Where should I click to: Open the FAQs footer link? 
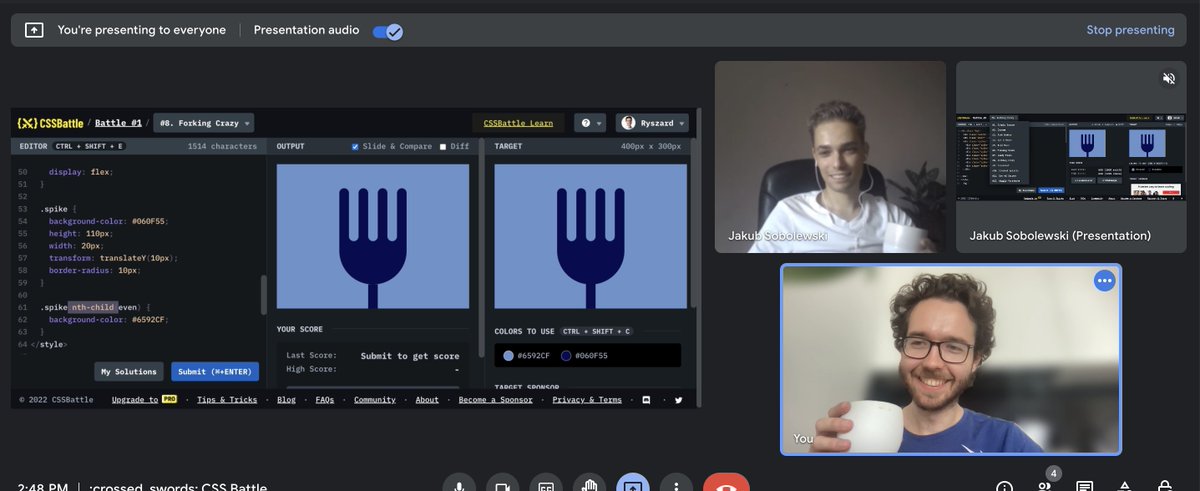325,400
